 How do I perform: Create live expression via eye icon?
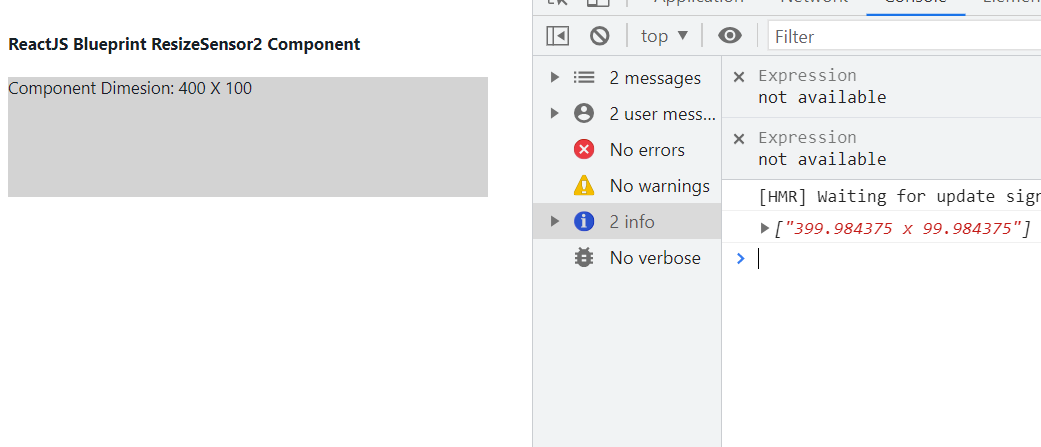pyautogui.click(x=730, y=36)
